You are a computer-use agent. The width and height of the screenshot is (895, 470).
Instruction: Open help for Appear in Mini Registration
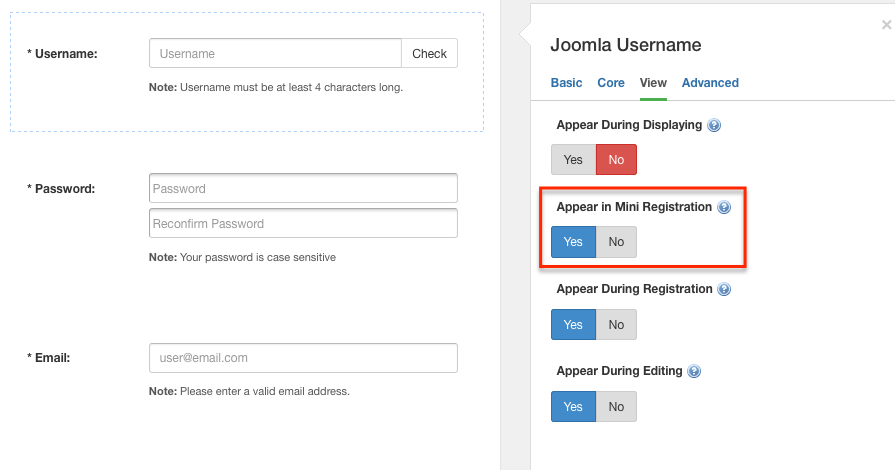[724, 207]
